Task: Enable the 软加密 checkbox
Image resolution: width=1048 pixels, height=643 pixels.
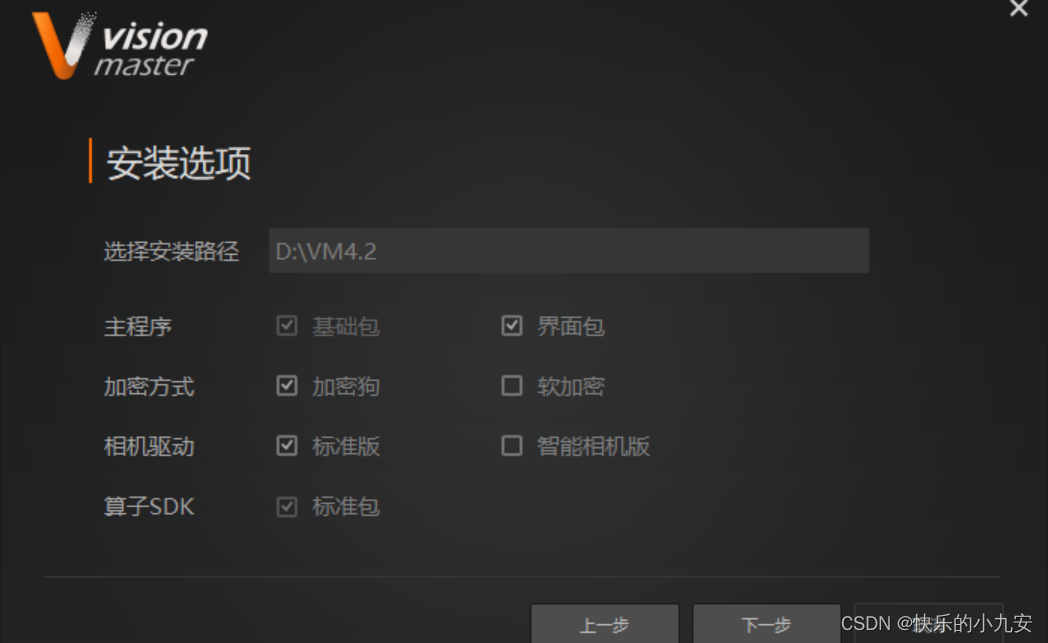Action: point(512,386)
